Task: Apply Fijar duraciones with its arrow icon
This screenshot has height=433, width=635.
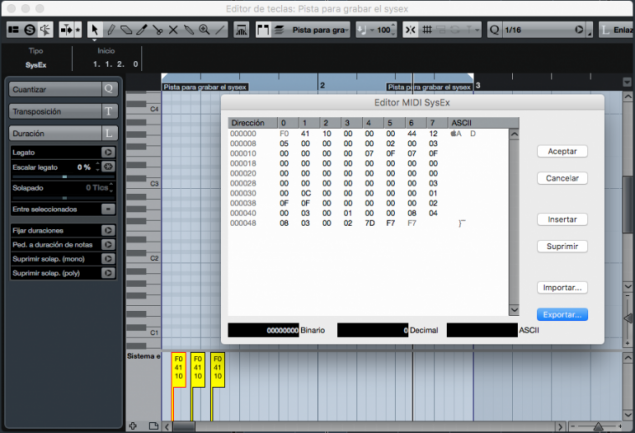Action: (x=108, y=230)
